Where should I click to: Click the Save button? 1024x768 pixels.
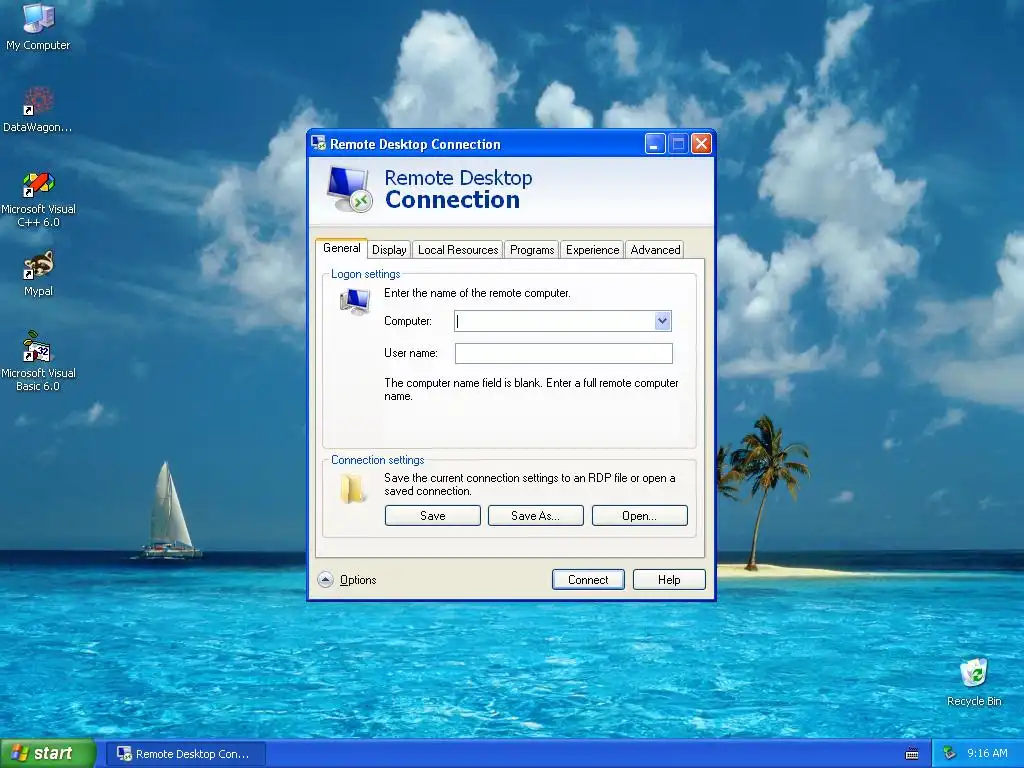point(432,515)
